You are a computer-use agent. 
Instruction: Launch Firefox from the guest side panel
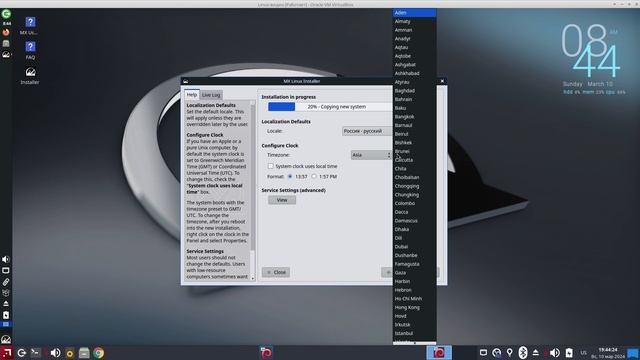6,32
